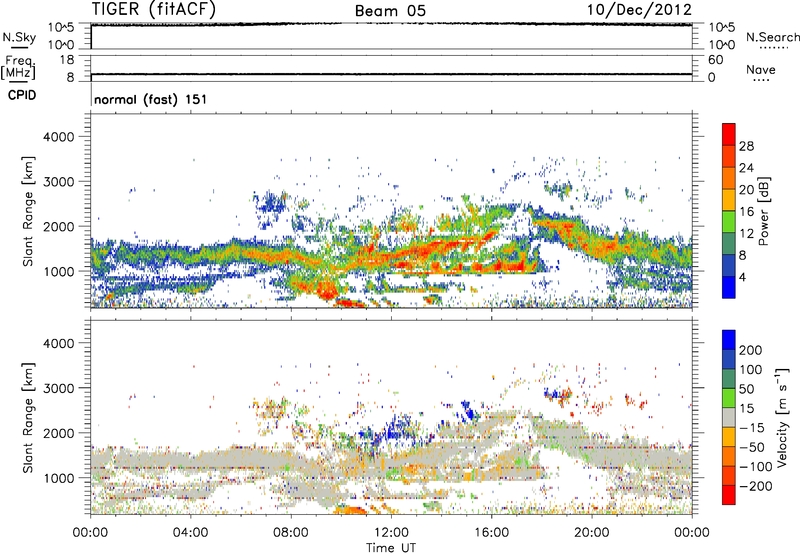
Task: Click the "50" value on Velocity colorbar
Action: click(x=746, y=389)
